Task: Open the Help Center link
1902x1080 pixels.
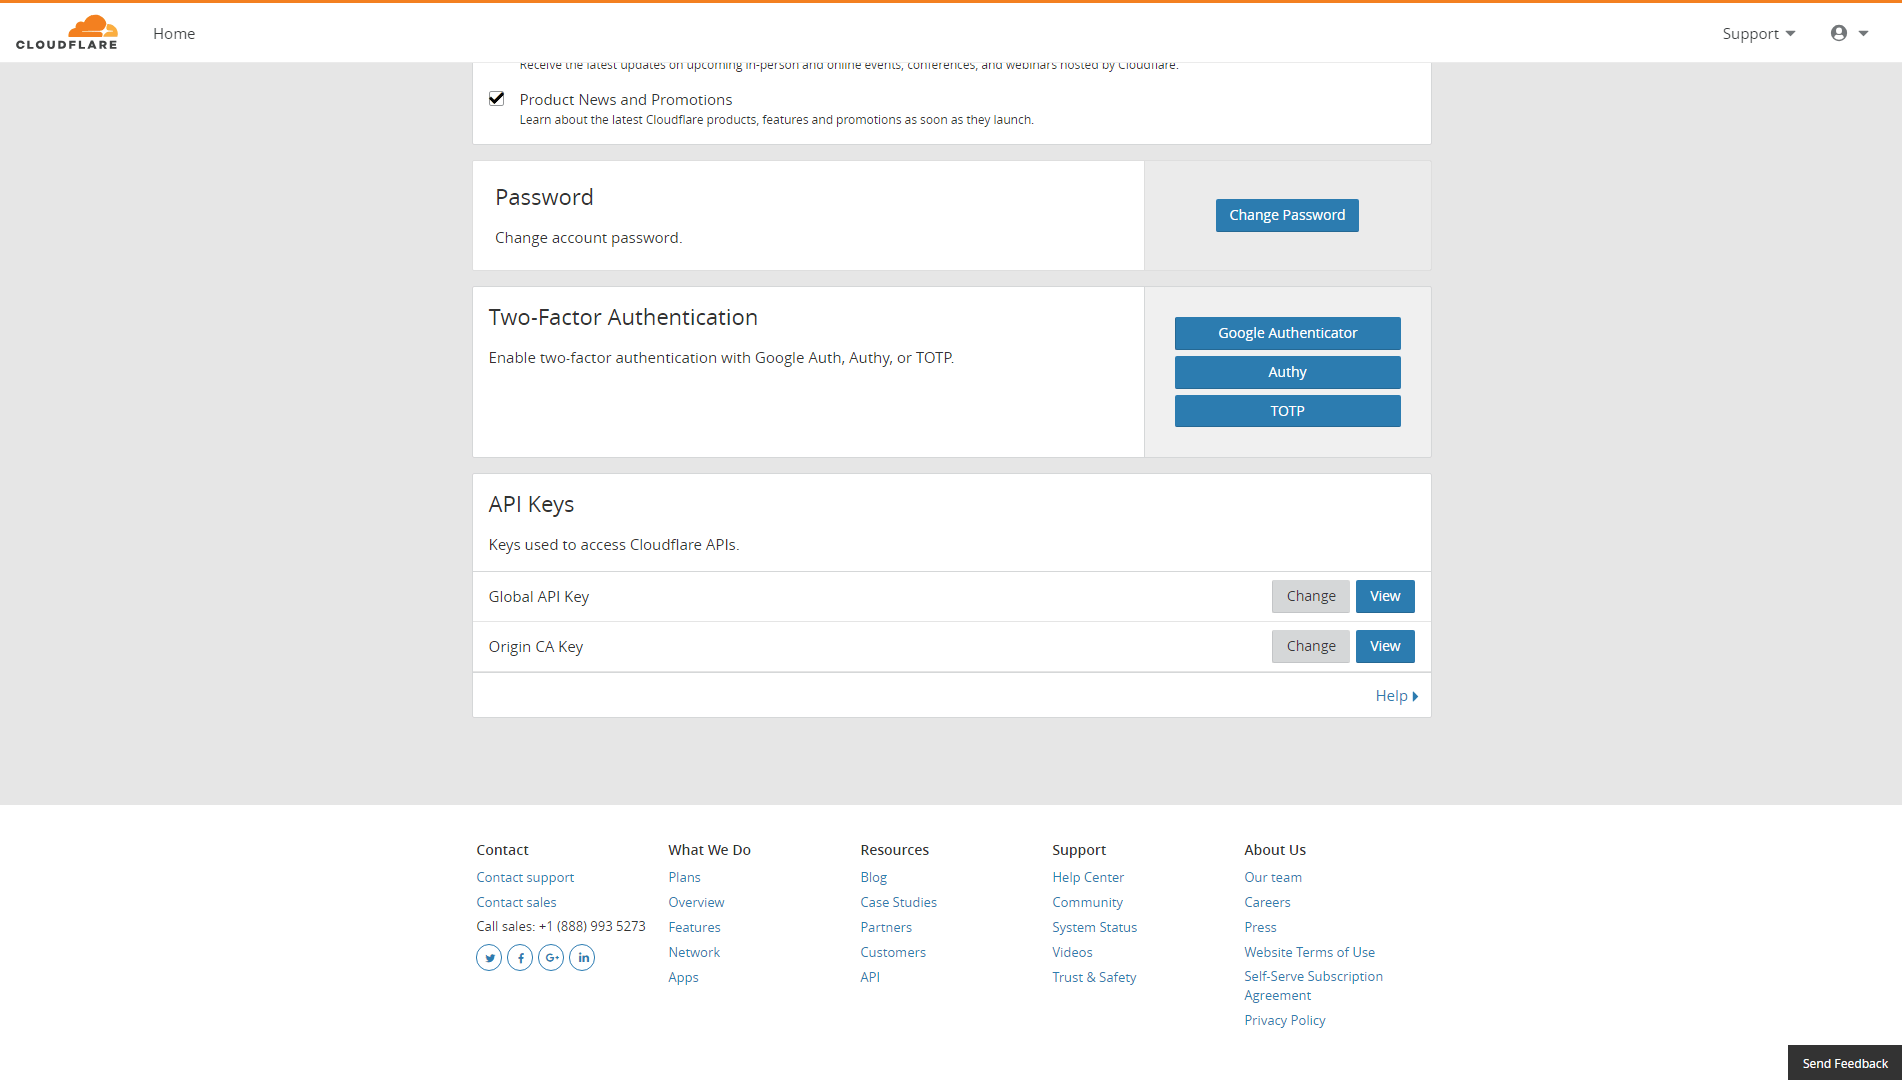Action: (x=1088, y=877)
